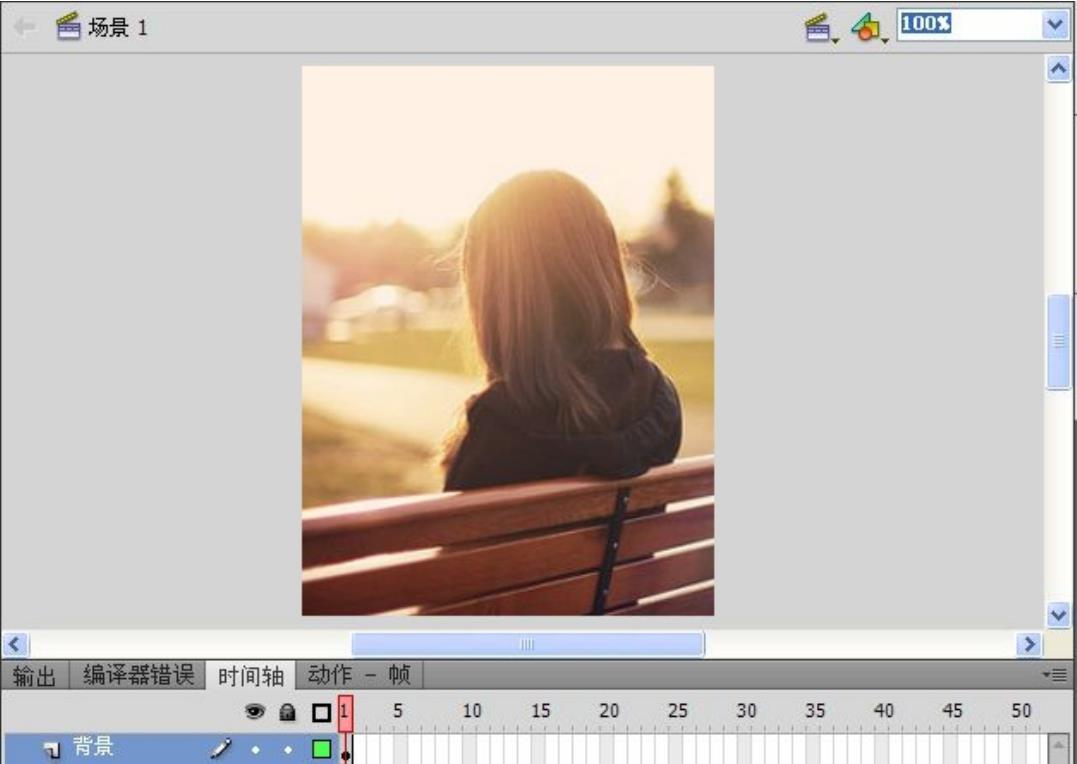
Task: Click the back arrow beside 场景 1
Action: [x=26, y=27]
